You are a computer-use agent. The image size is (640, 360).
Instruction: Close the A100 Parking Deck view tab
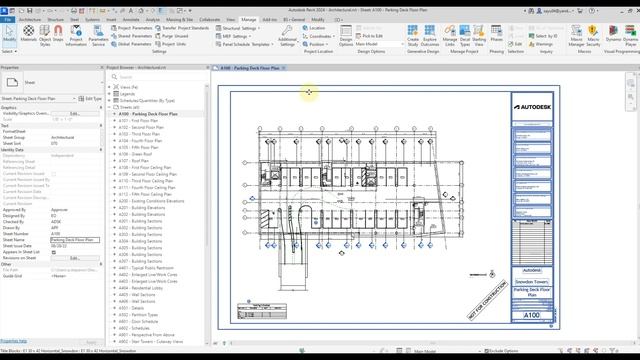tap(284, 68)
